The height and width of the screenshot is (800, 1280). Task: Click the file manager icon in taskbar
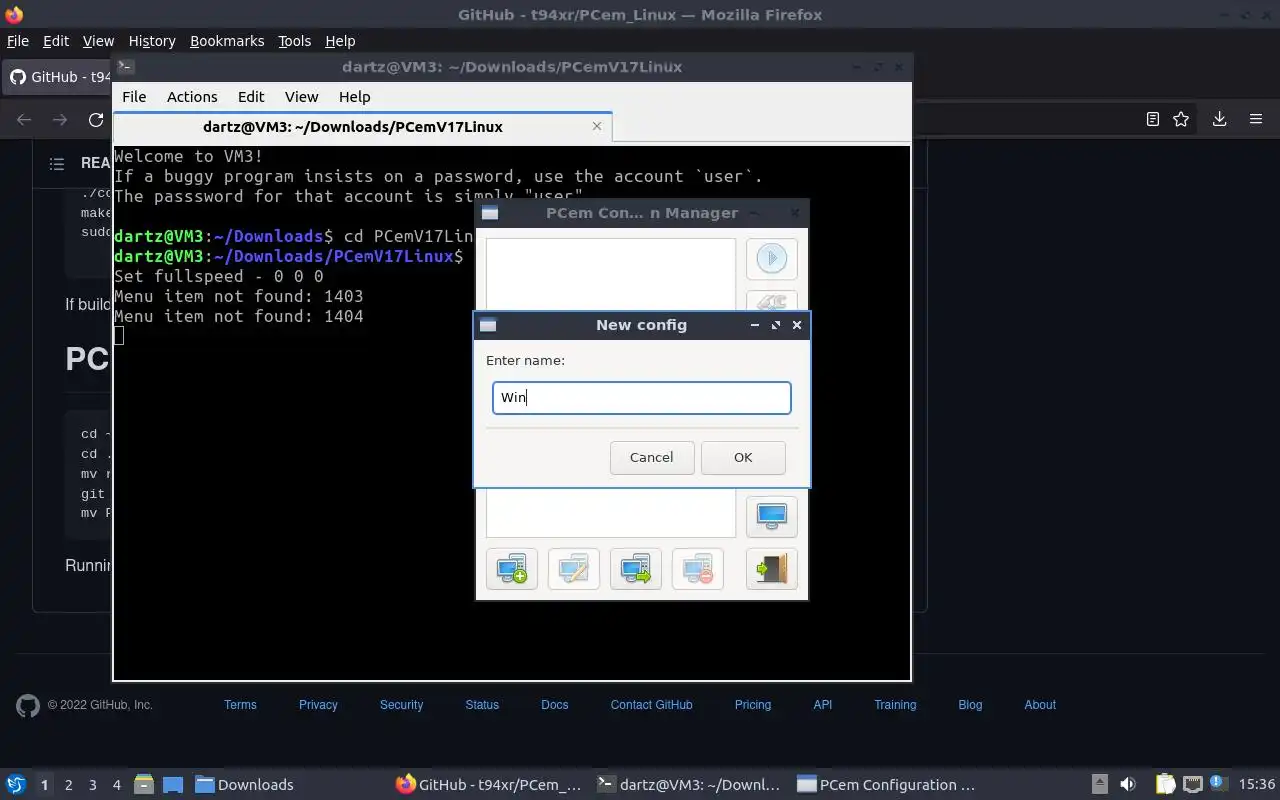[x=143, y=785]
